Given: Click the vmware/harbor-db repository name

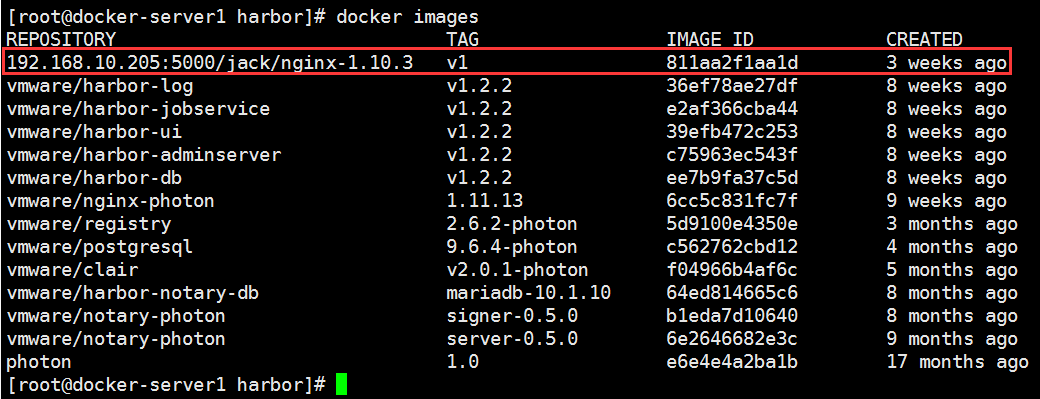Looking at the screenshot, I should click(94, 178).
